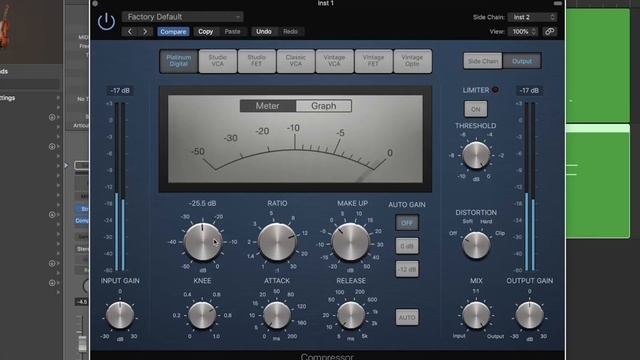Screen dimensions: 640x360
Task: Select Auto Gain -12 dB button
Action: pos(407,269)
